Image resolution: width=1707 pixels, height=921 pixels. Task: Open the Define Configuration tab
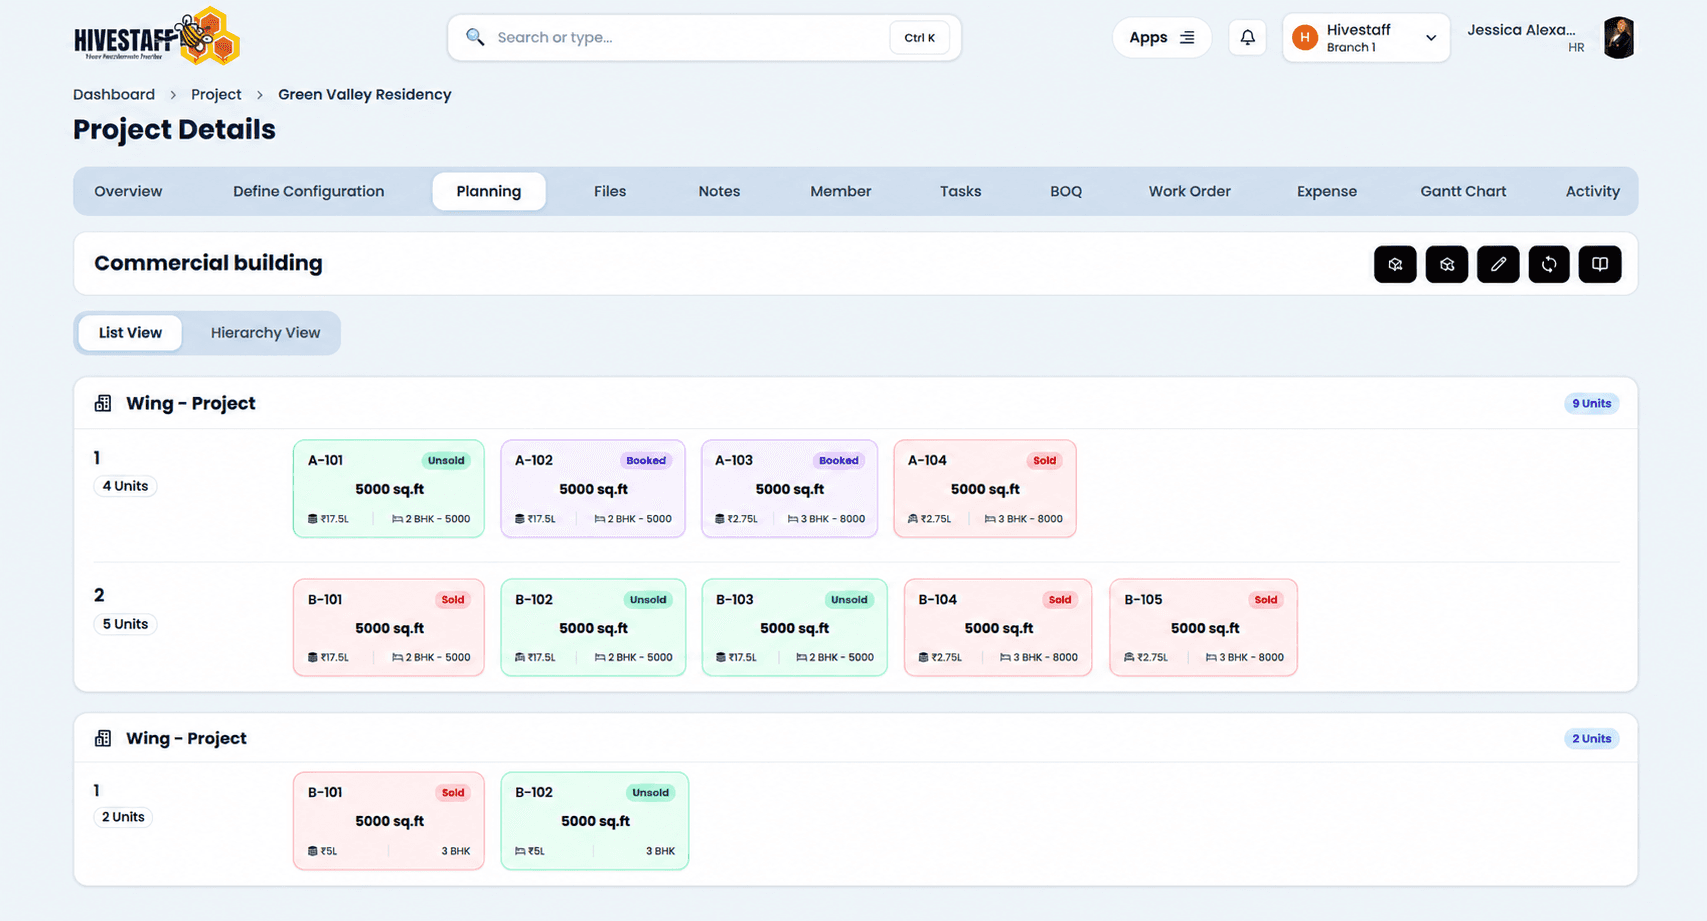pos(308,191)
